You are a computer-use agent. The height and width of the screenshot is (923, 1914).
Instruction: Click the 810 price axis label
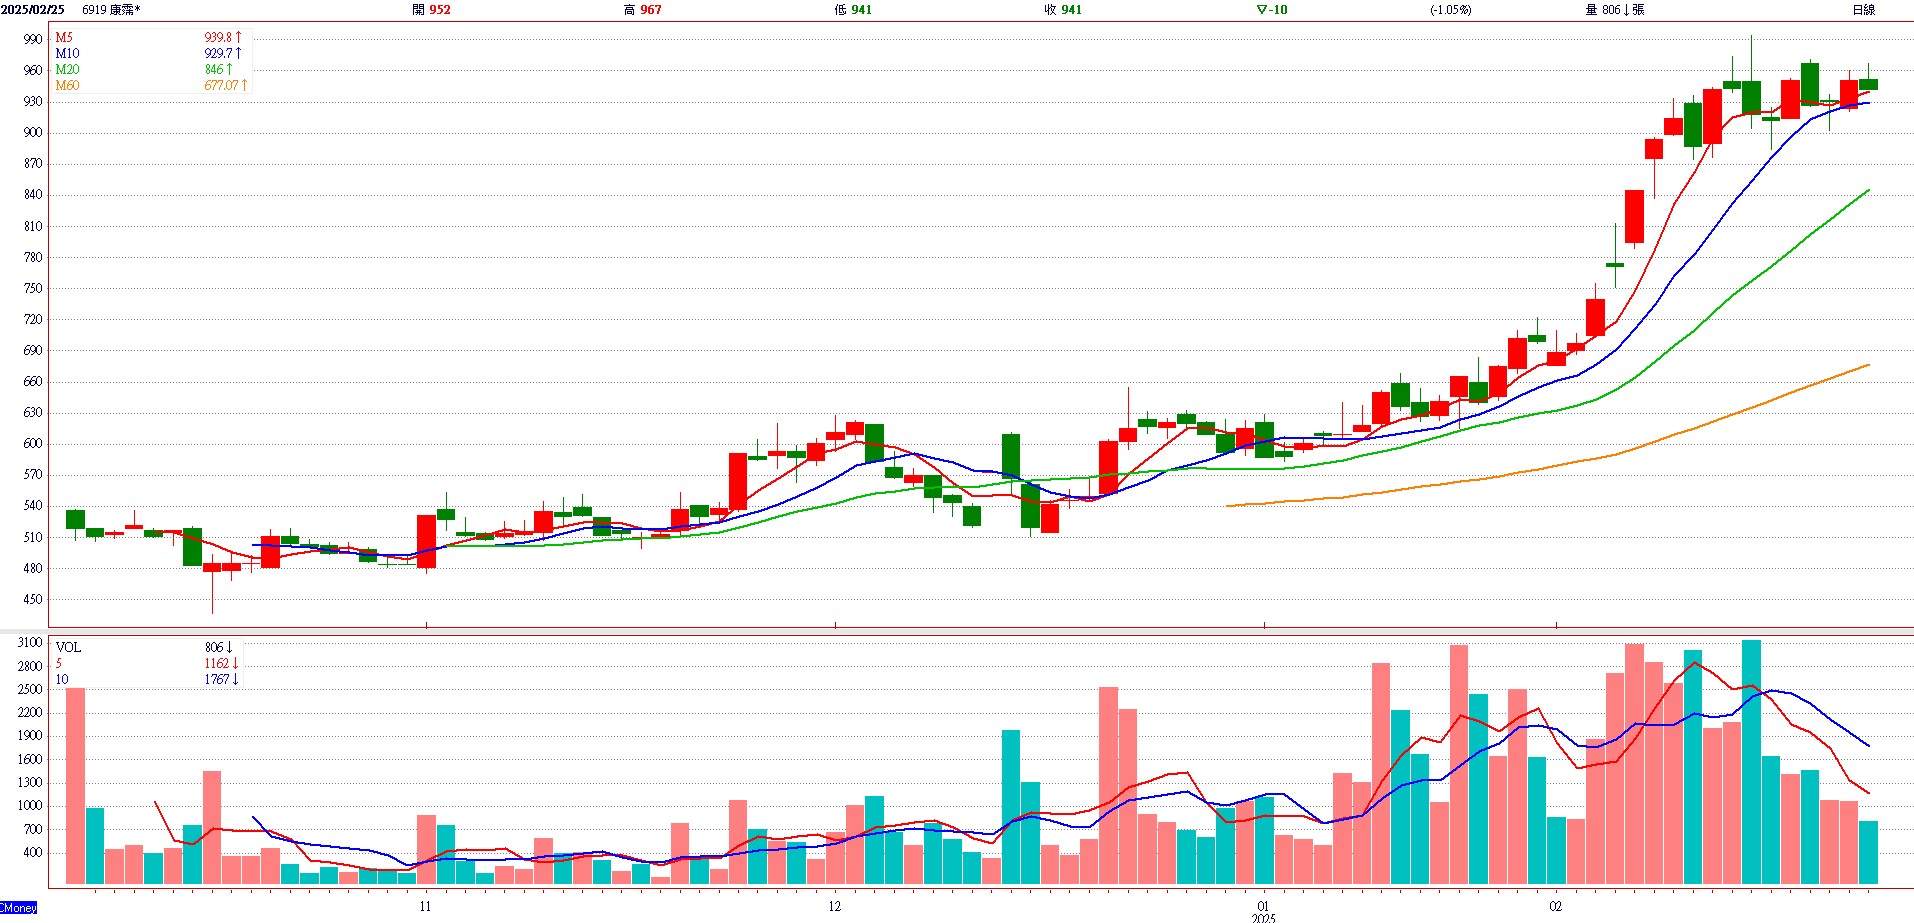point(33,226)
